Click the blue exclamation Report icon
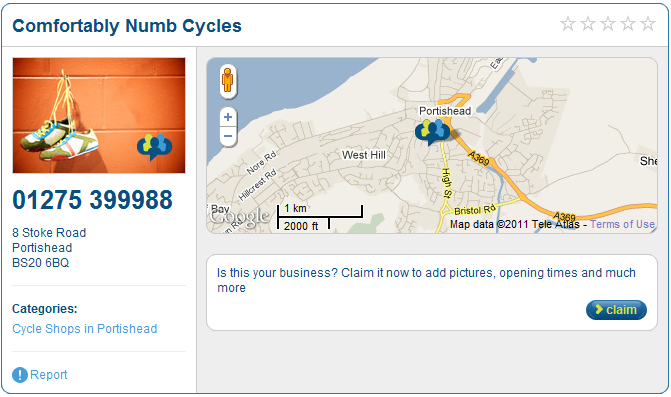Viewport: 671px width, 397px height. coord(20,375)
